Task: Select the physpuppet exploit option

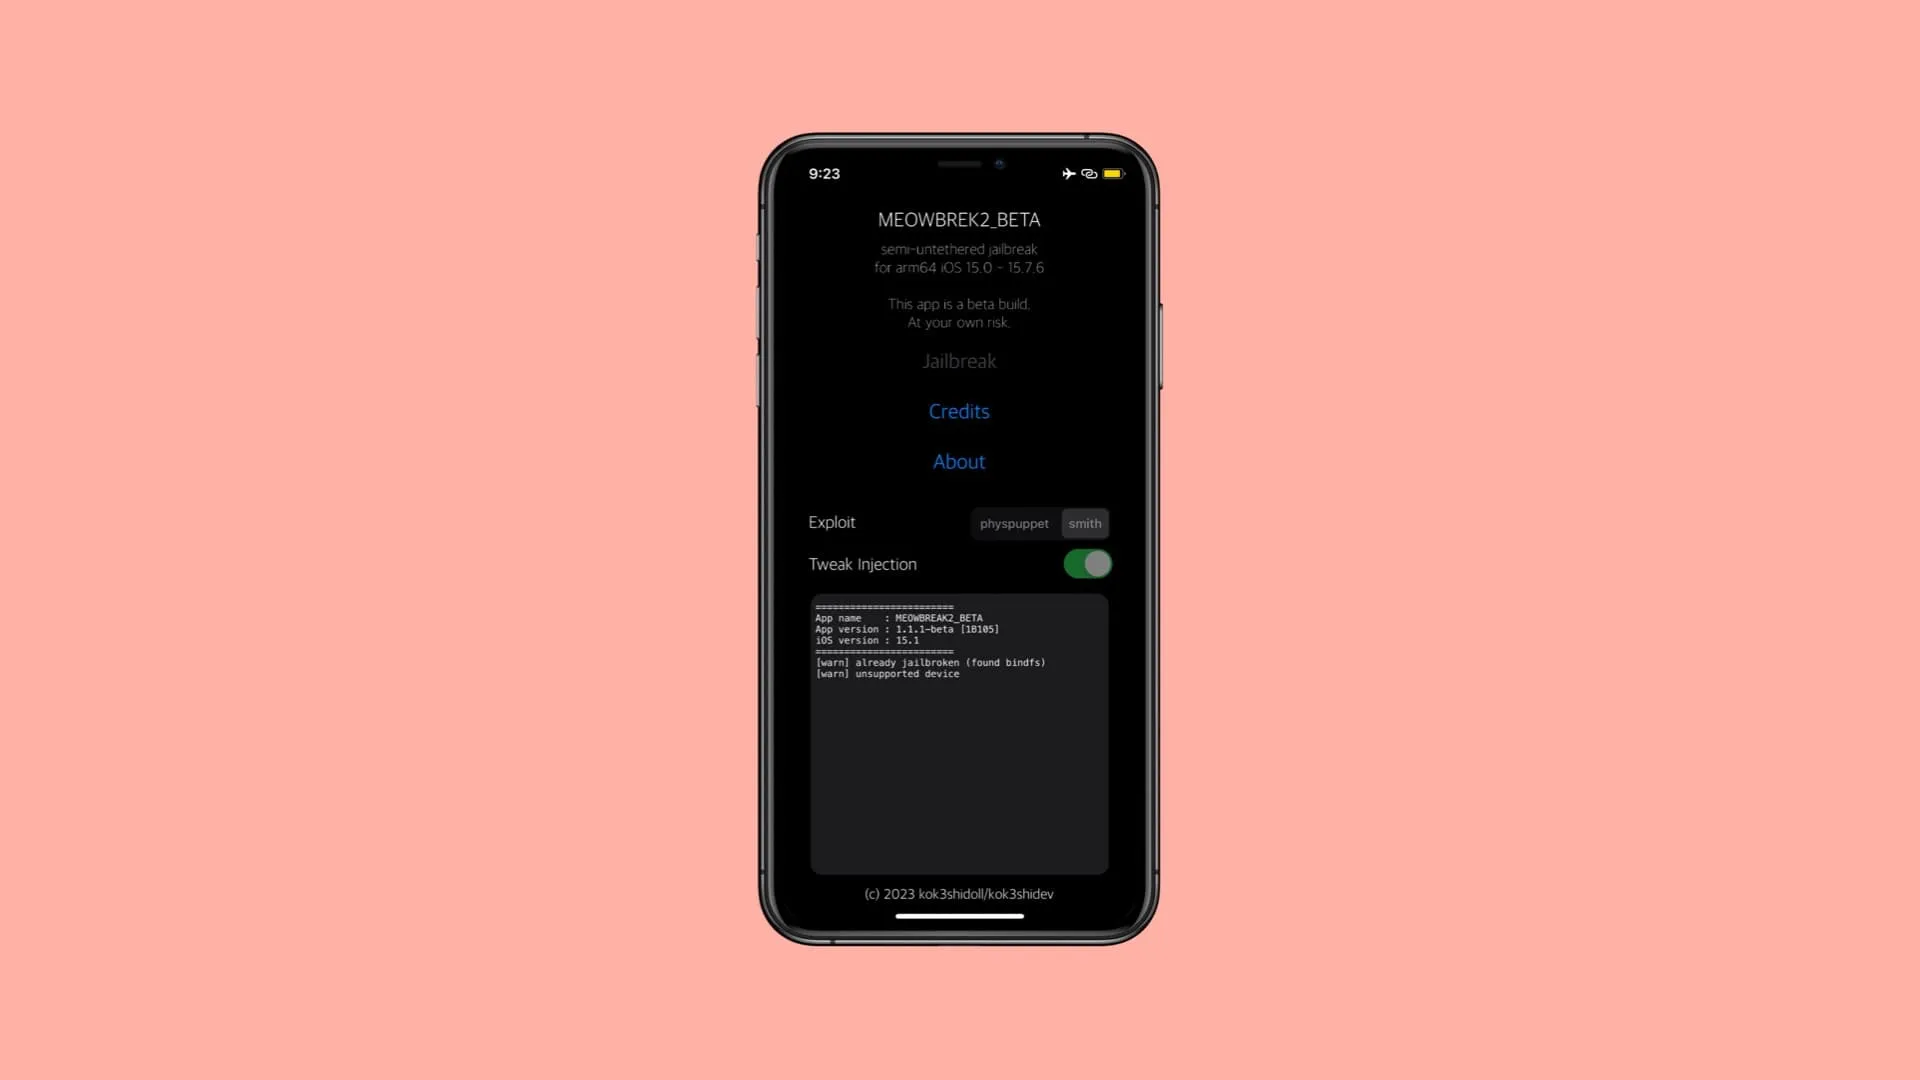Action: [1014, 524]
